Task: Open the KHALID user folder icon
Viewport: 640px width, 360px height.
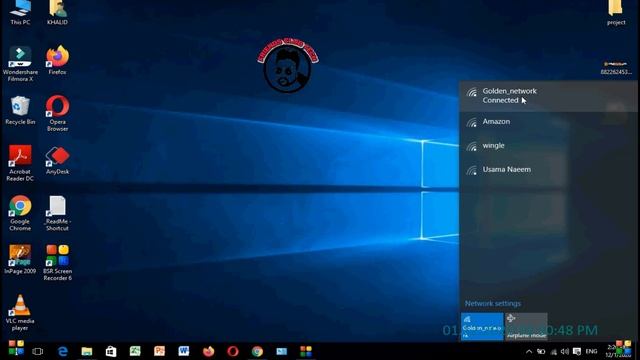Action: click(57, 12)
